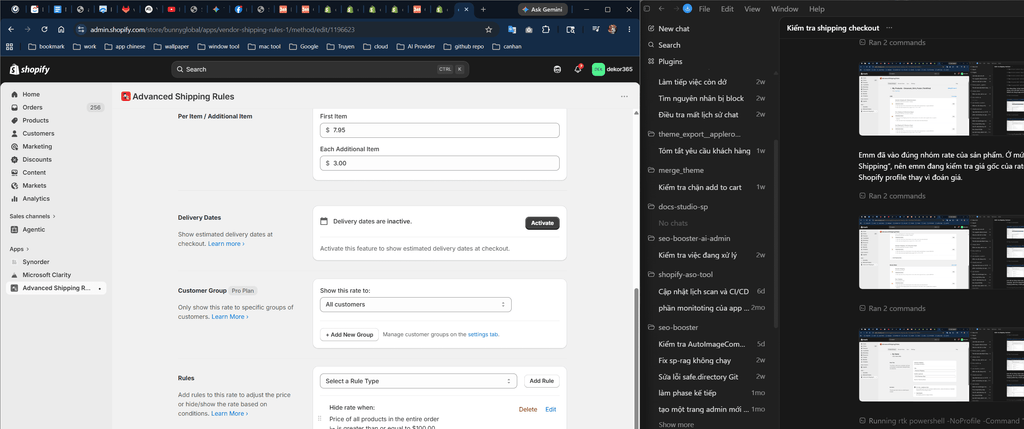The width and height of the screenshot is (1024, 429).
Task: Click the Add New Group button
Action: tap(349, 334)
